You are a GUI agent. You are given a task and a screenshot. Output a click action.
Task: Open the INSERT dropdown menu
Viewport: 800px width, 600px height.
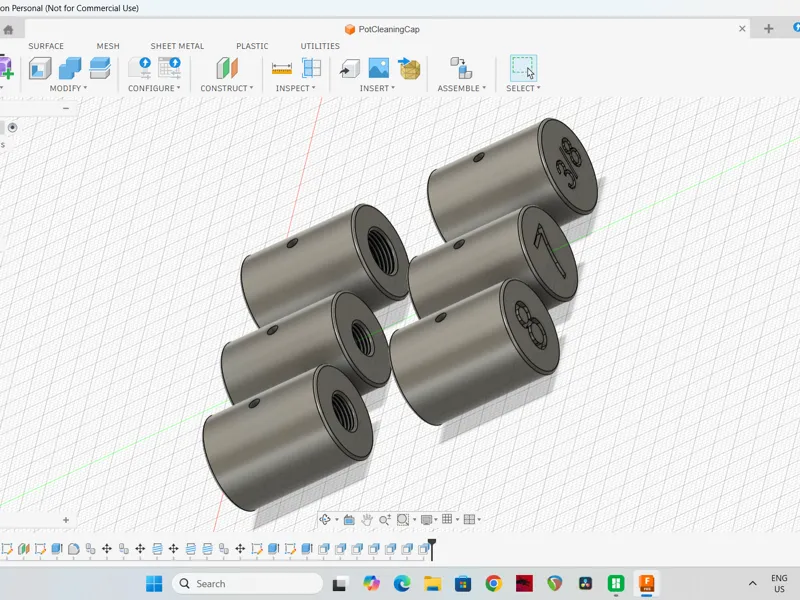(x=377, y=88)
